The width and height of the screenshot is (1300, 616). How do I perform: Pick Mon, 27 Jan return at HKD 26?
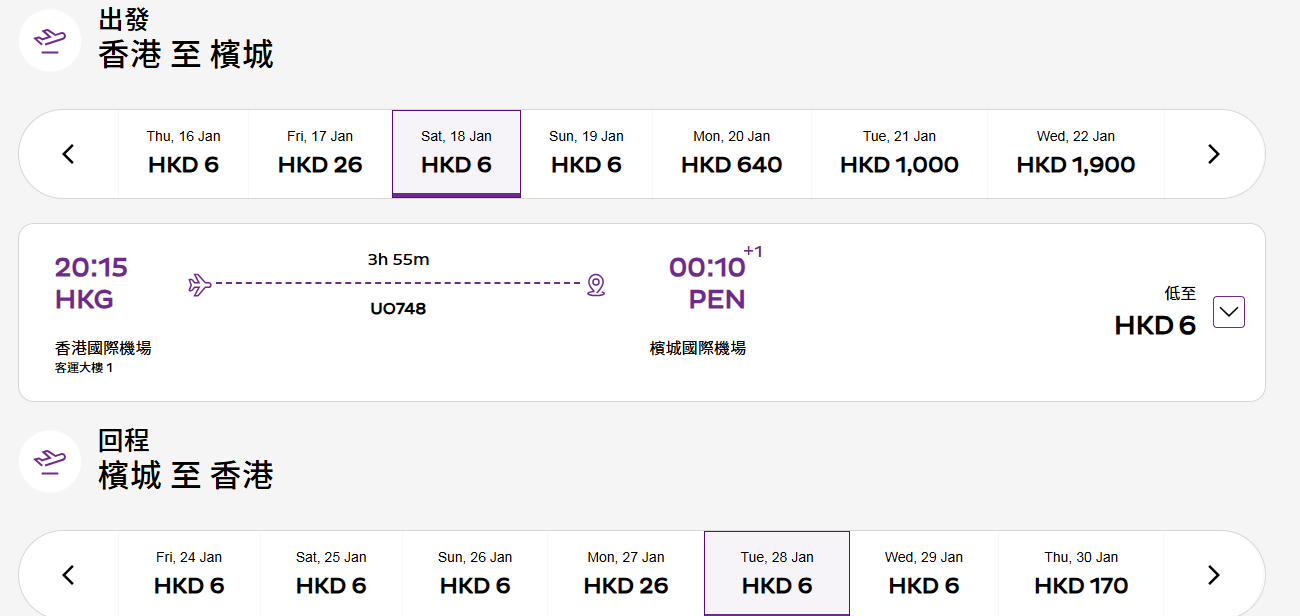click(626, 574)
